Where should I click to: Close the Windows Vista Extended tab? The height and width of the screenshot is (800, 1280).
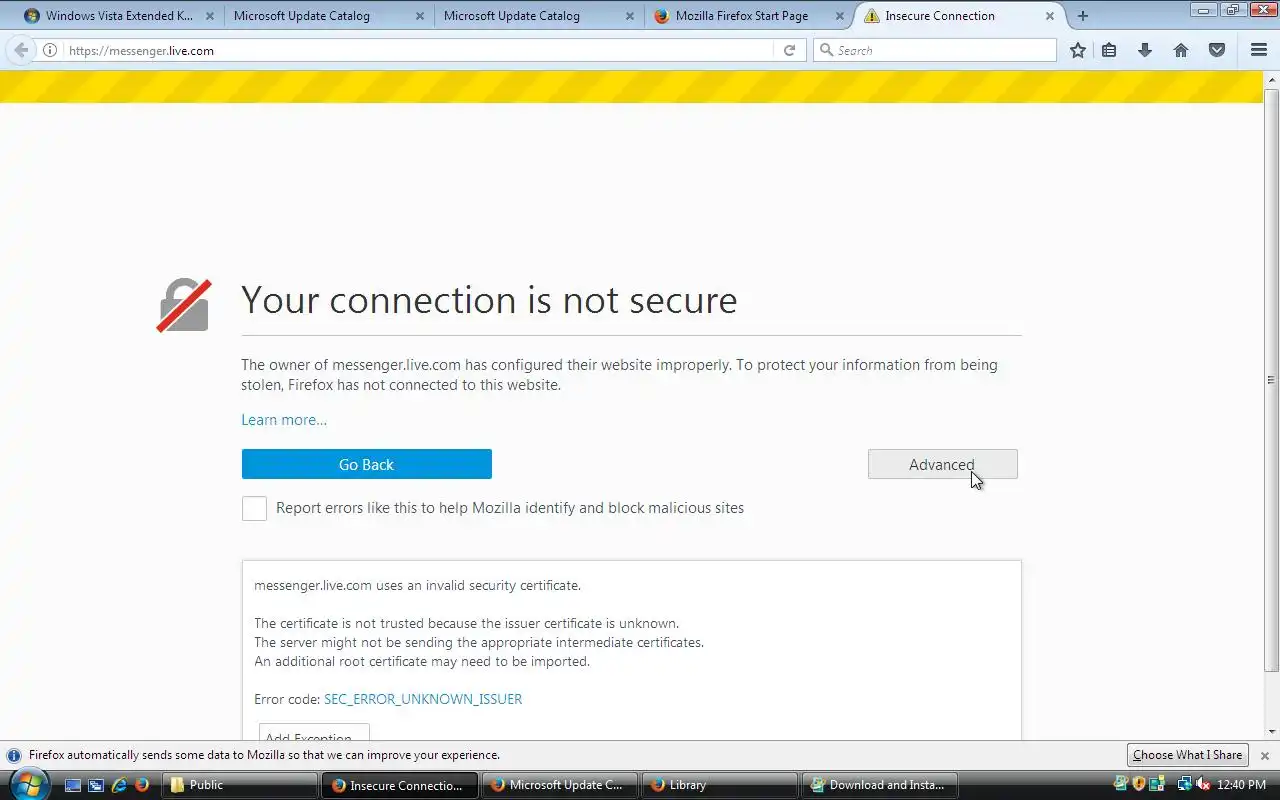210,16
